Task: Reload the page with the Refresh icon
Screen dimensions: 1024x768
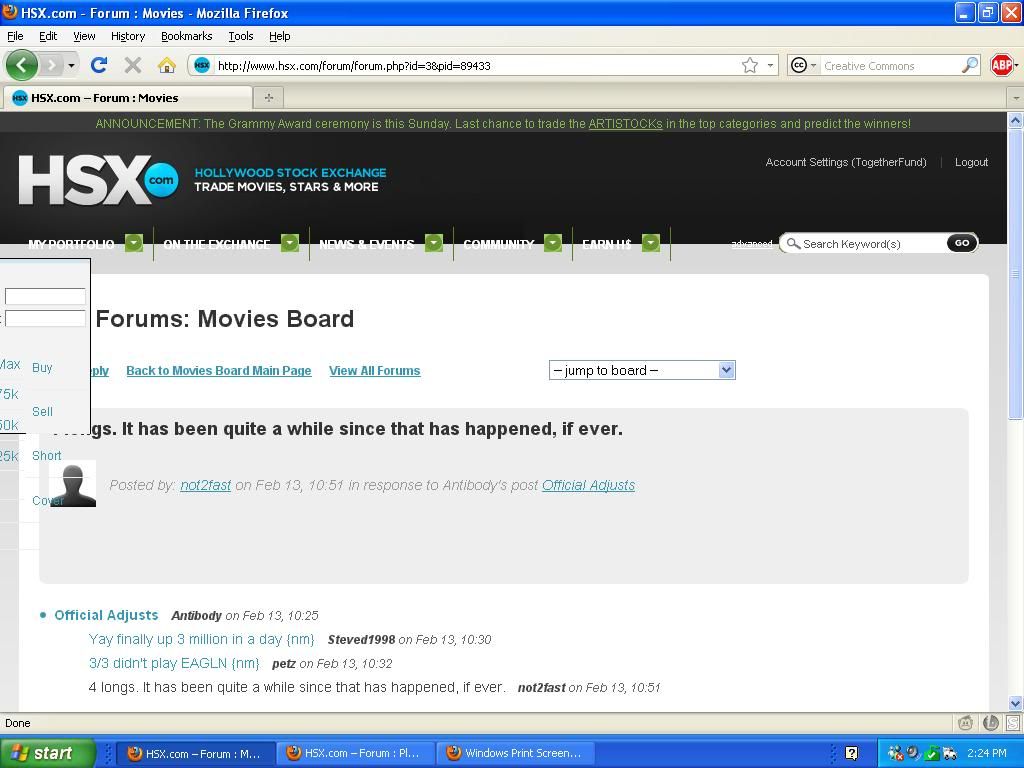Action: [98, 65]
